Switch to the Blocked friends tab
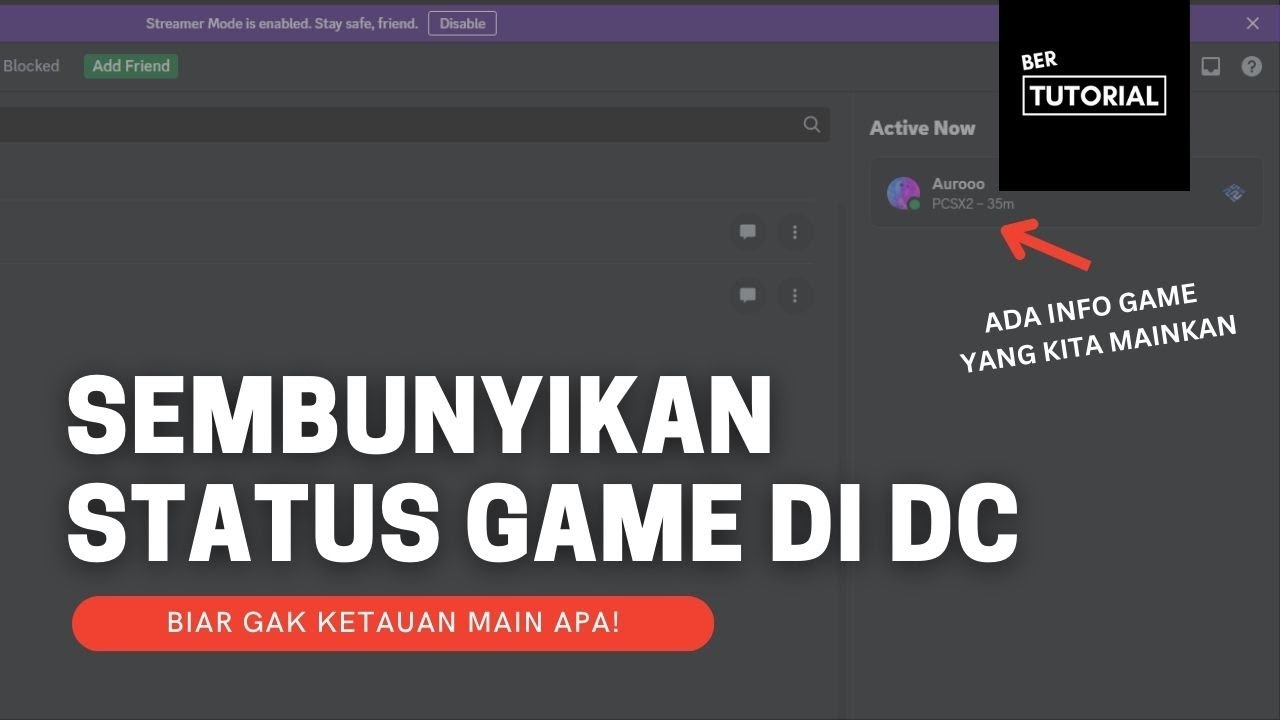Screen dimensions: 1280x720 [x=31, y=66]
